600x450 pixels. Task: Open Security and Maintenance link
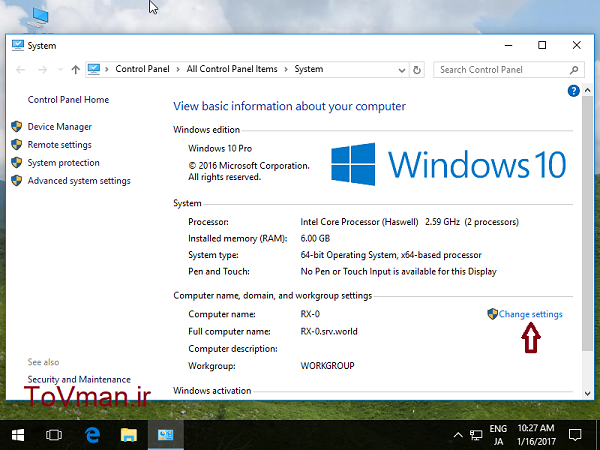[79, 380]
